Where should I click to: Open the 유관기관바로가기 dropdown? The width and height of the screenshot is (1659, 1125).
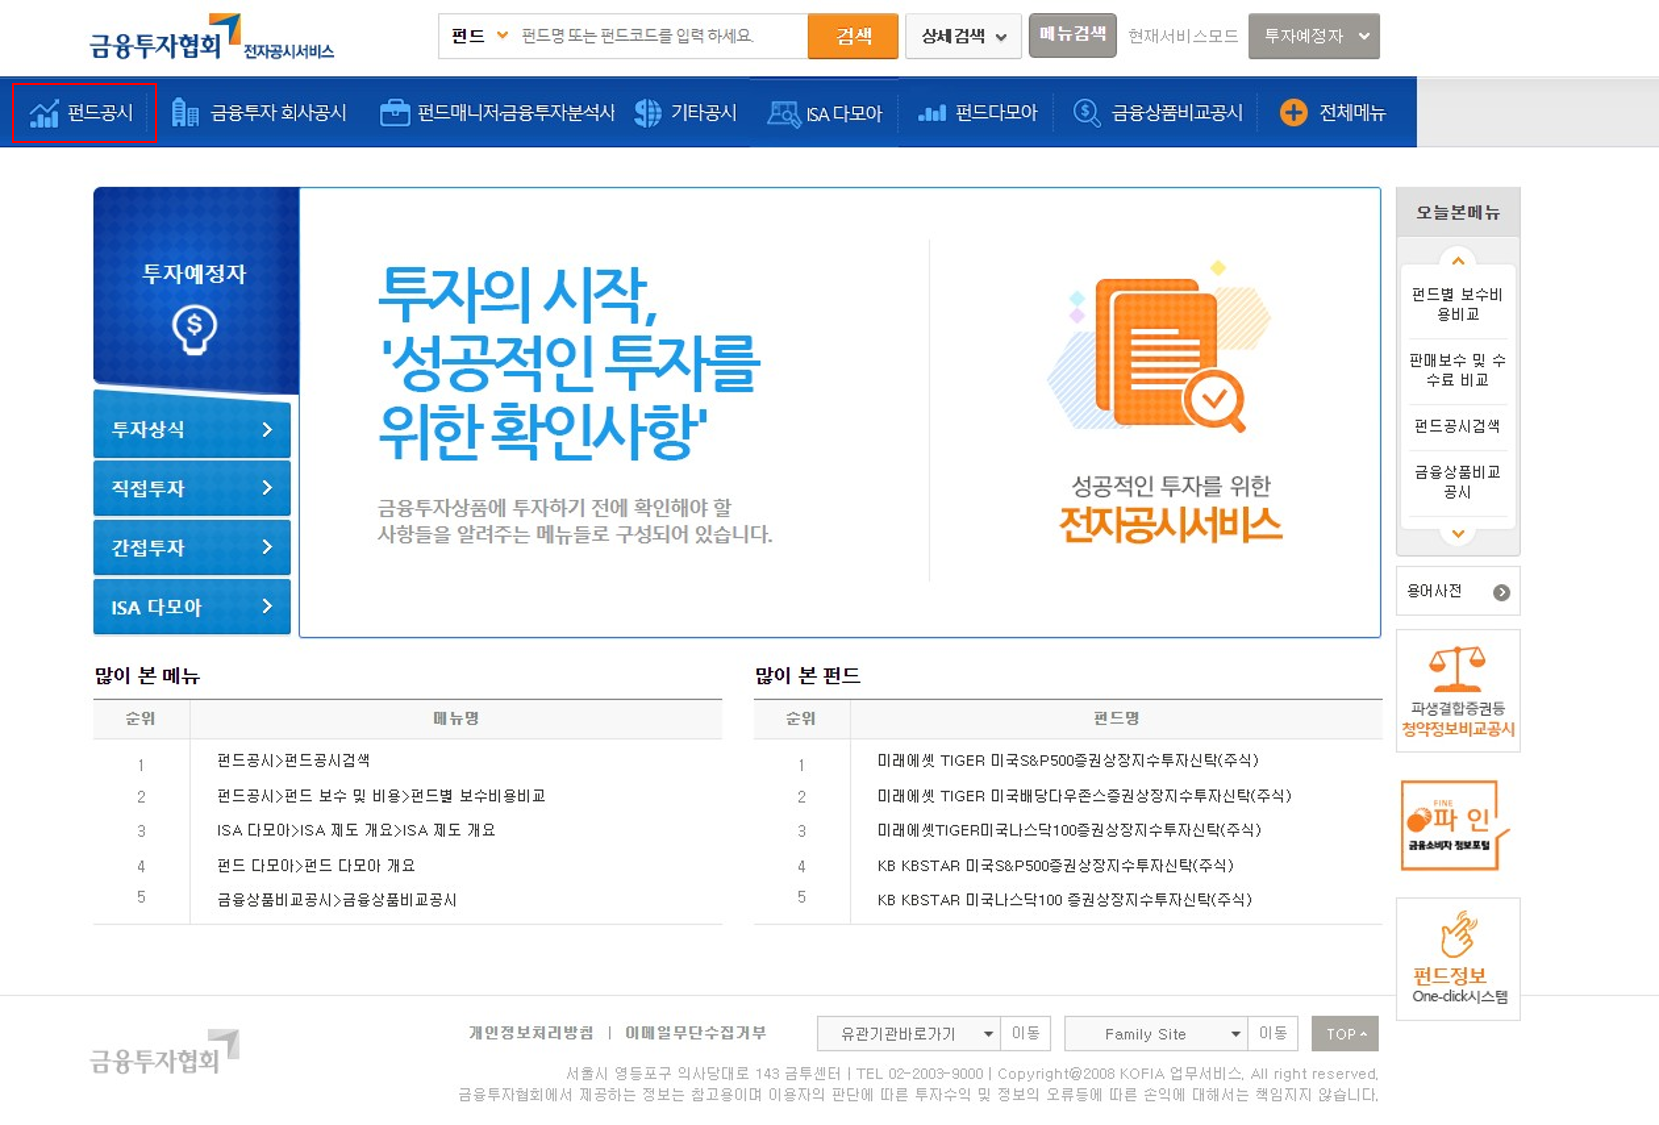[907, 1033]
